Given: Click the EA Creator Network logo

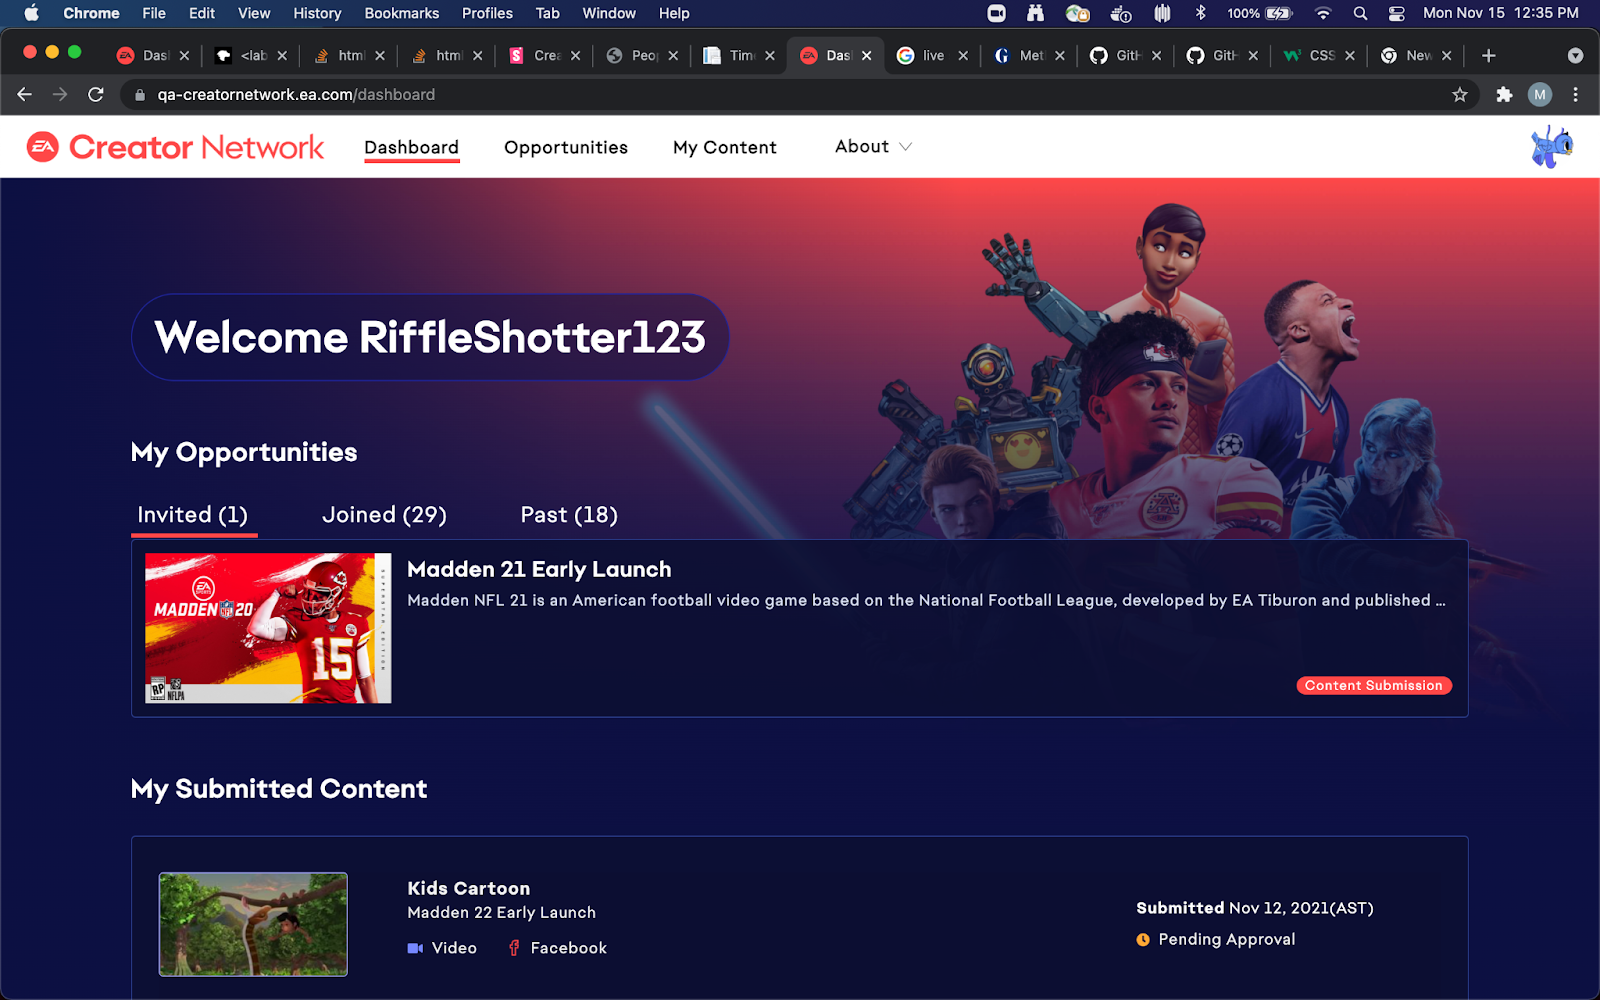Looking at the screenshot, I should coord(175,147).
